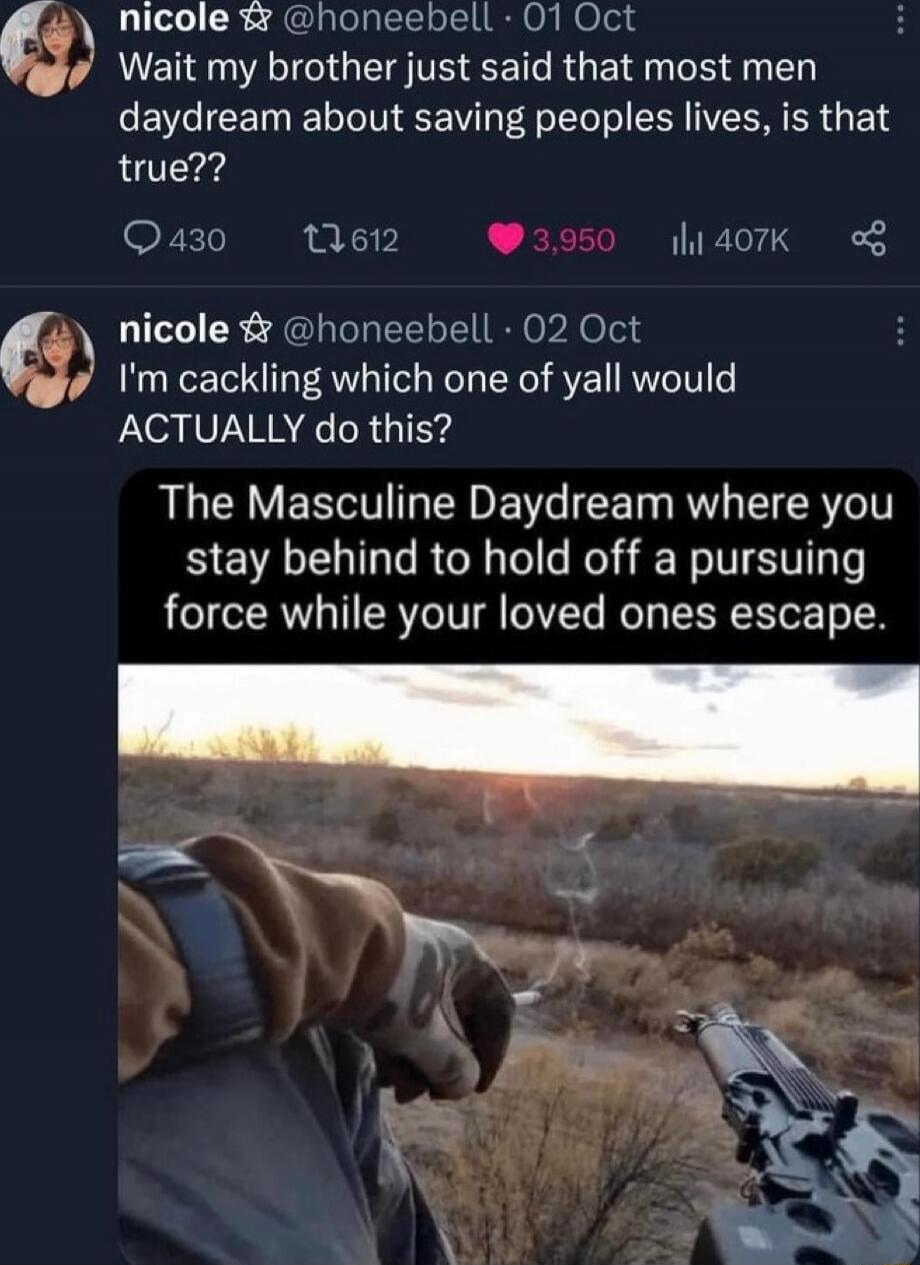
Task: Open the Masculine Daydream meme image
Action: [518, 866]
